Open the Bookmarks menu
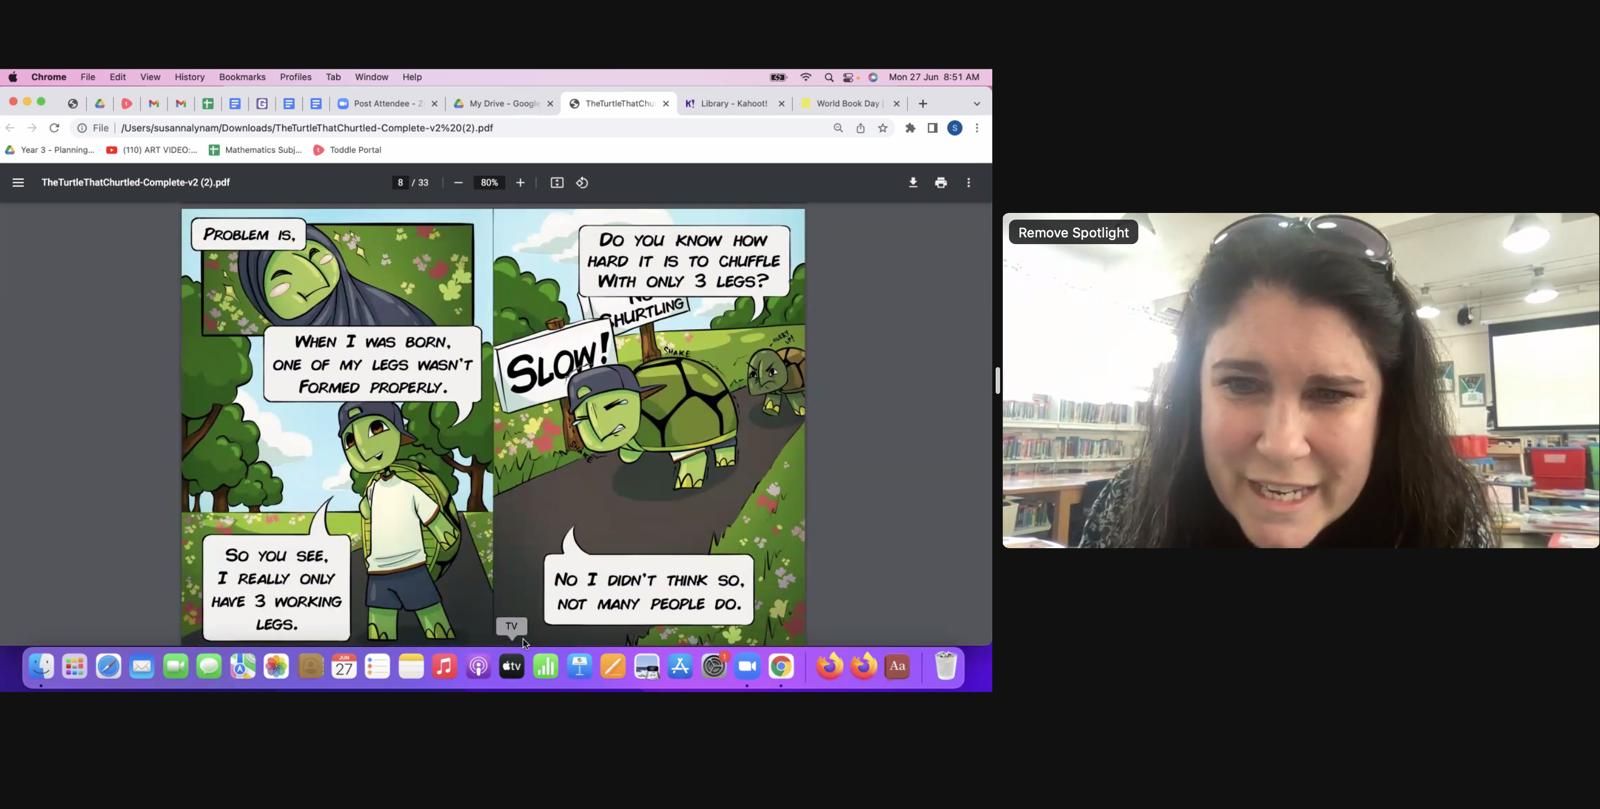 point(242,77)
